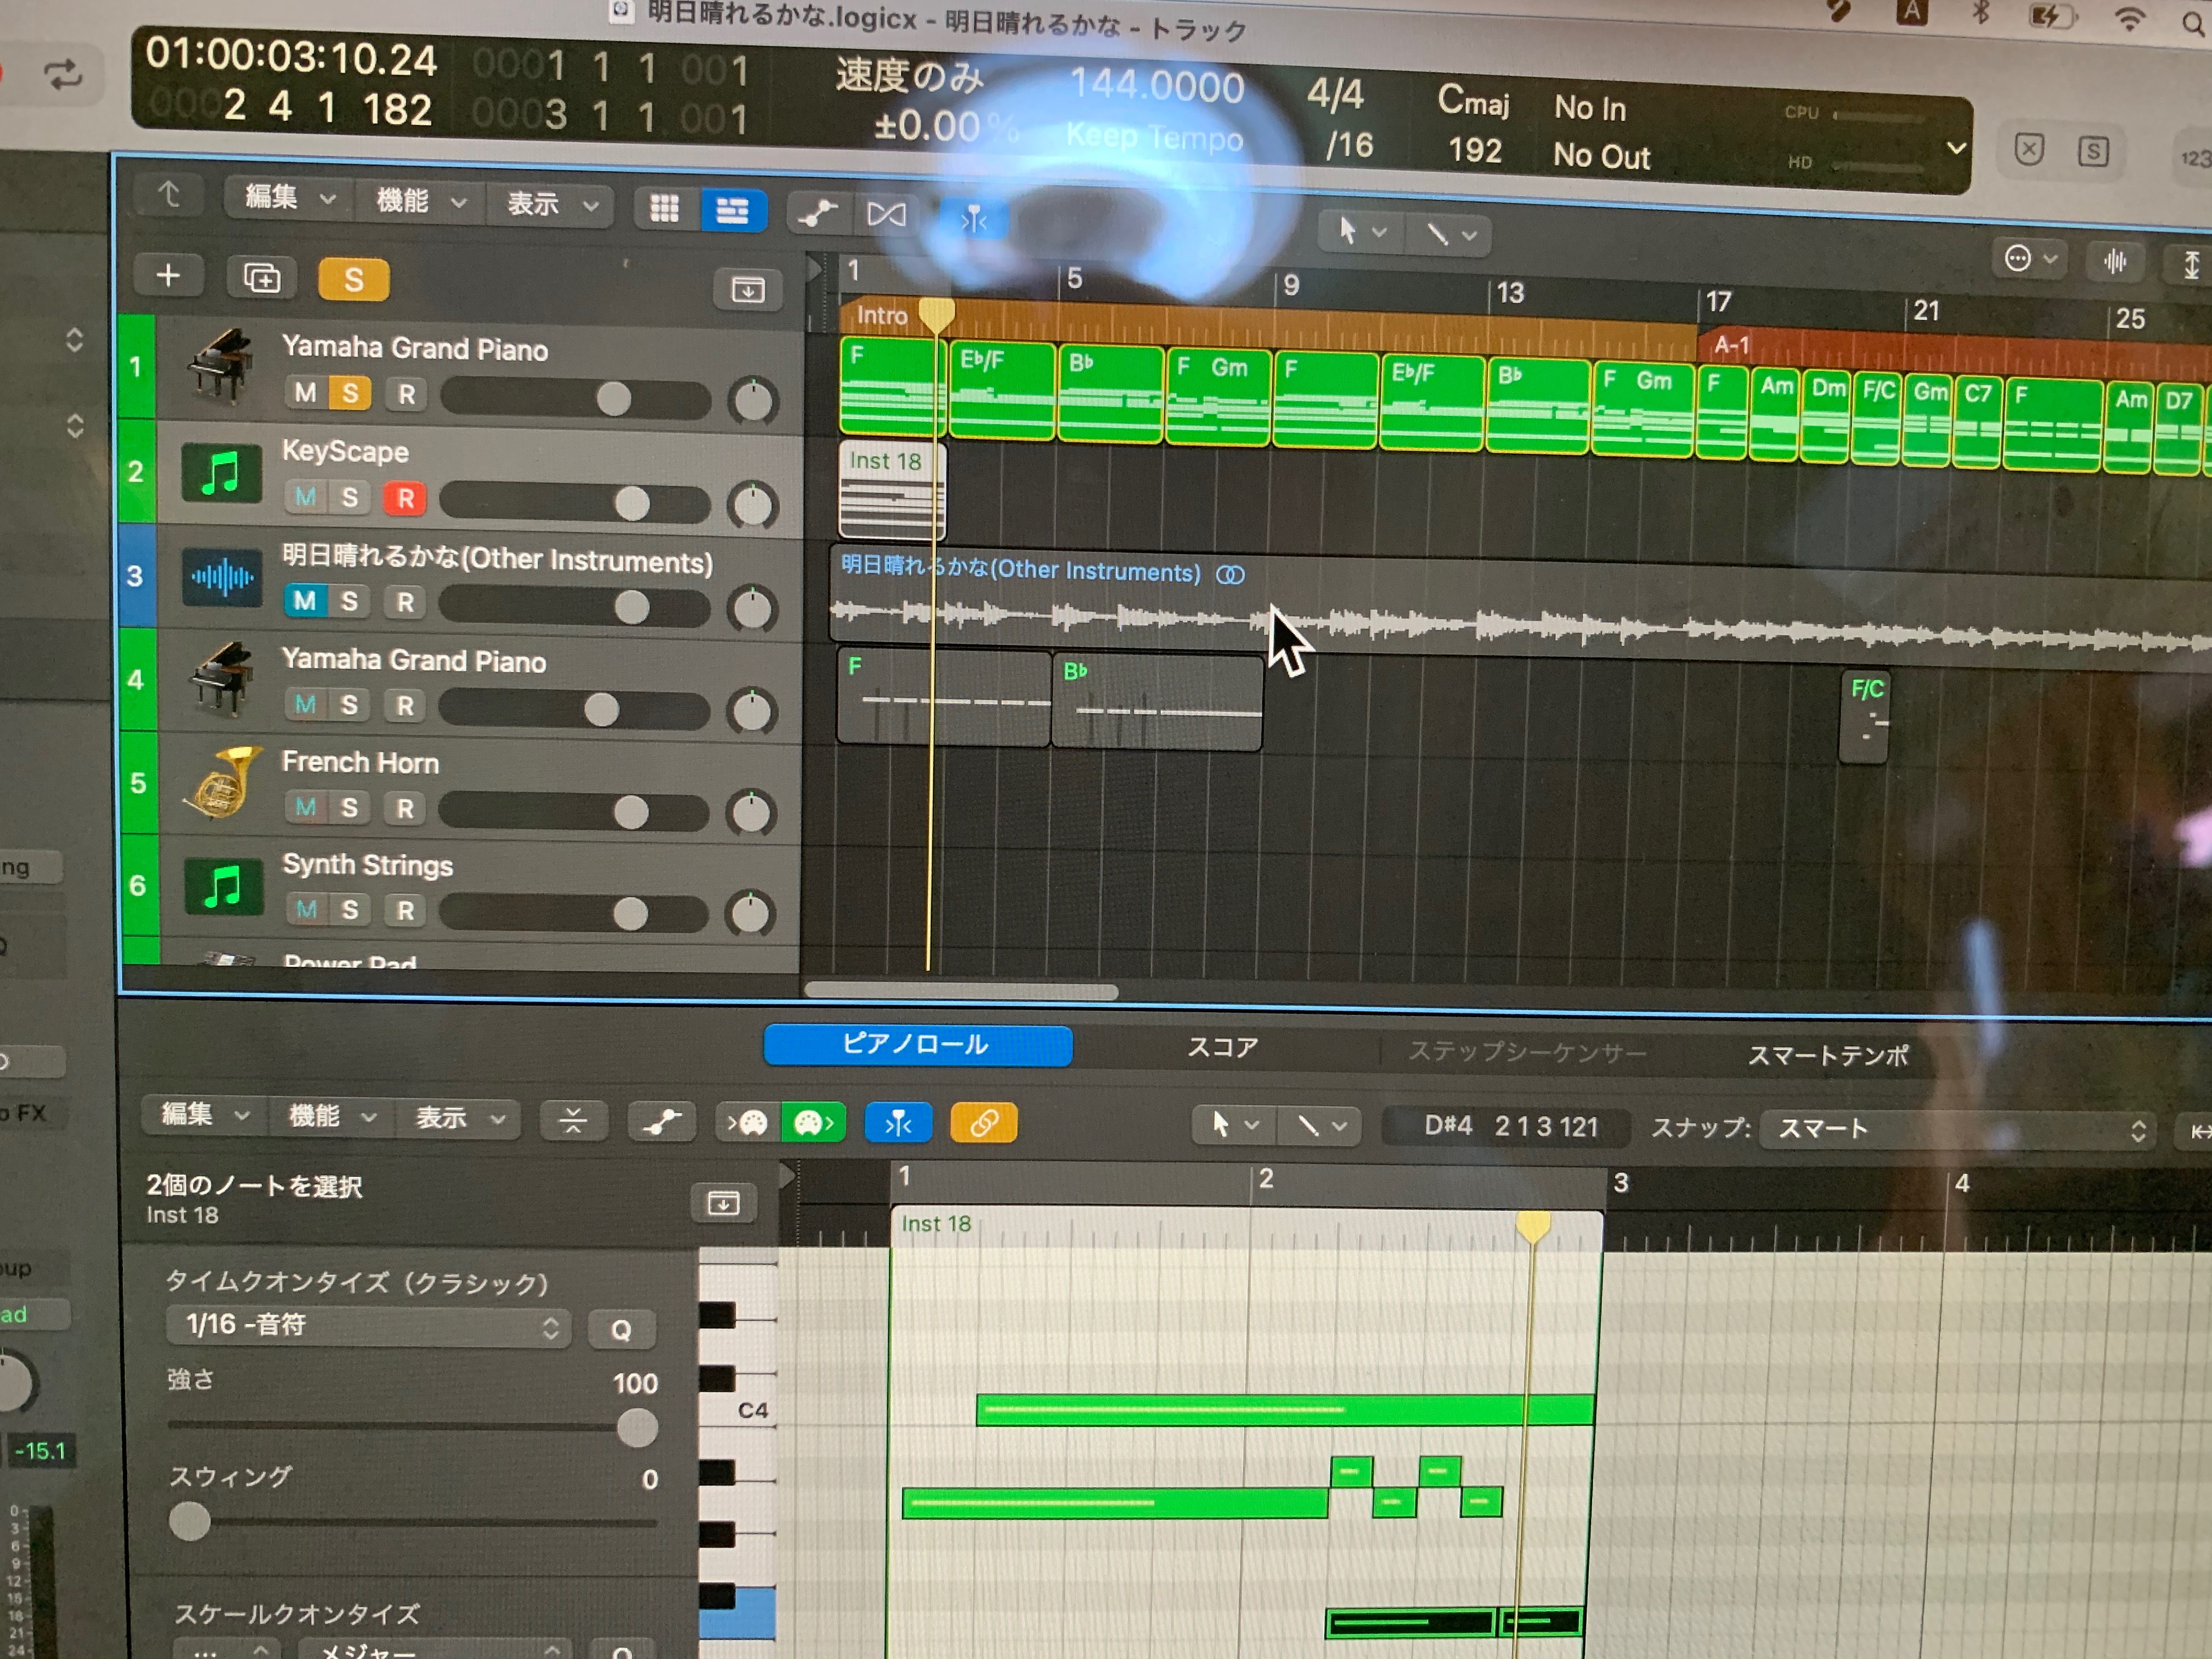Click the global yellow S solo button
The image size is (2212, 1659).
353,280
